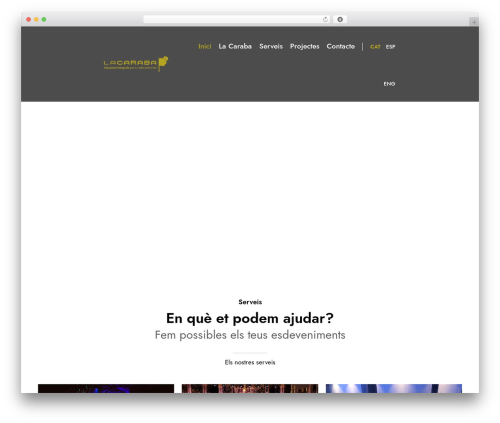Switch language to CAT

[x=375, y=47]
